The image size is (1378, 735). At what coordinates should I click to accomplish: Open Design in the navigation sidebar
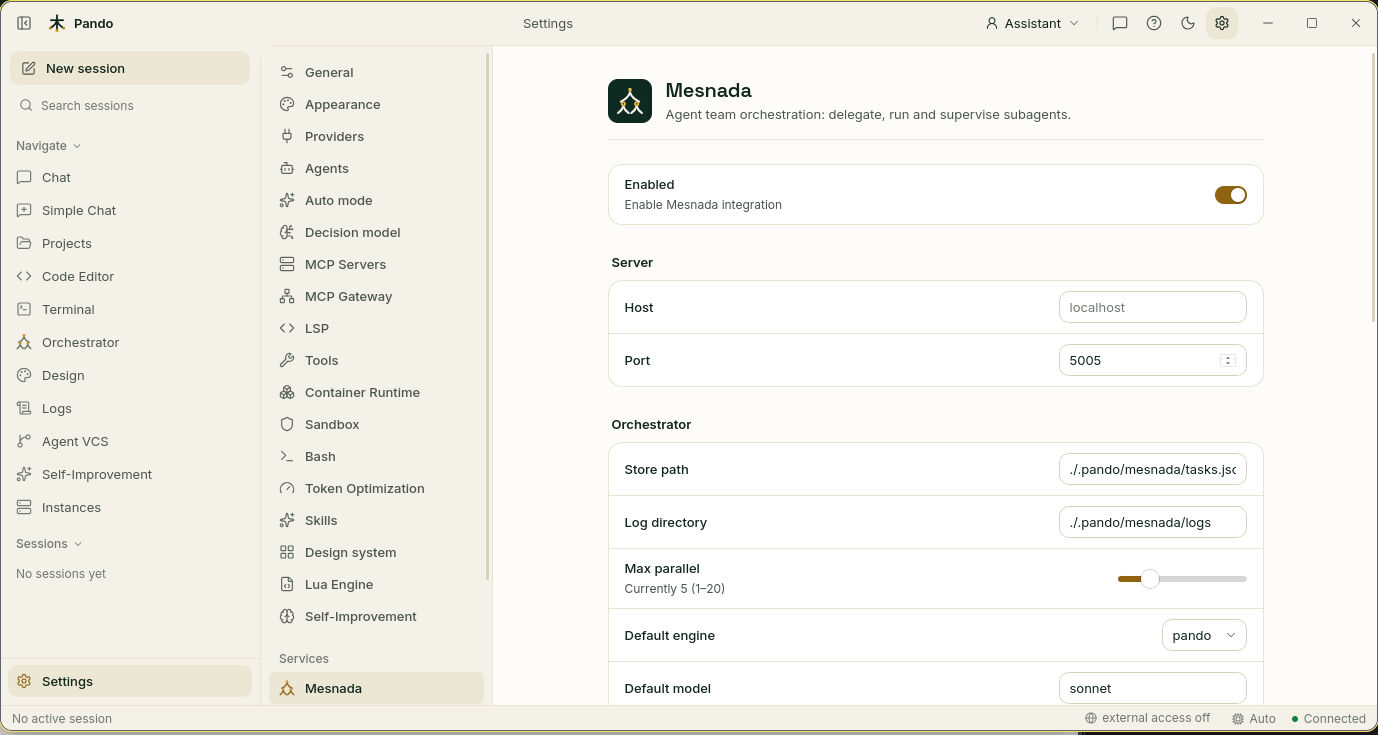pos(130,375)
